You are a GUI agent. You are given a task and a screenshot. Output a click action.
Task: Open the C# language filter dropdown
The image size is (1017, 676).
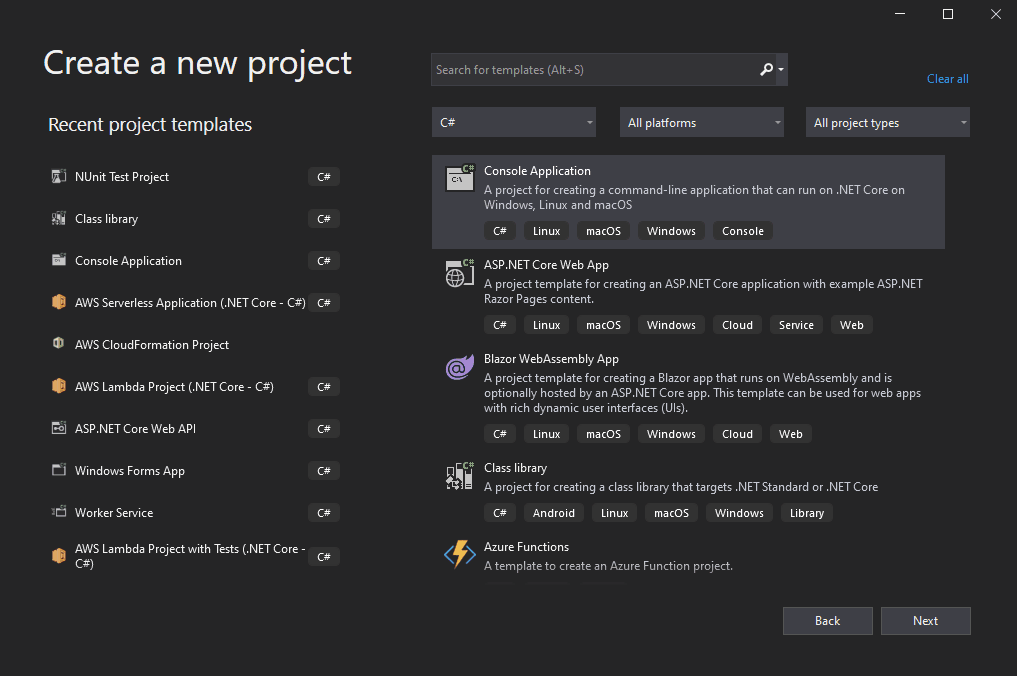tap(514, 123)
